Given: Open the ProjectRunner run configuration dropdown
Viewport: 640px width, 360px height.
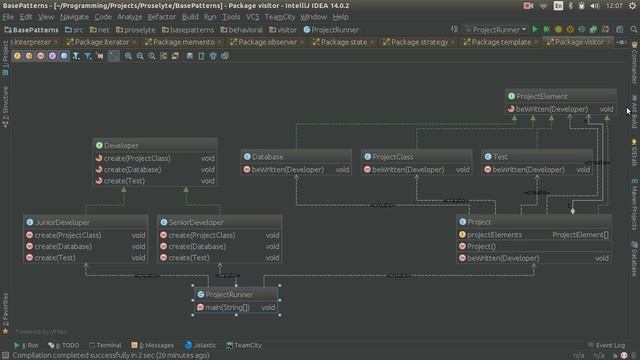Looking at the screenshot, I should click(x=496, y=29).
